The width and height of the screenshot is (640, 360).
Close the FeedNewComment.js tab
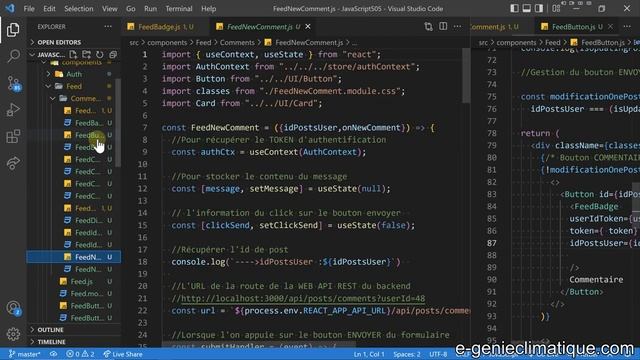coord(308,27)
